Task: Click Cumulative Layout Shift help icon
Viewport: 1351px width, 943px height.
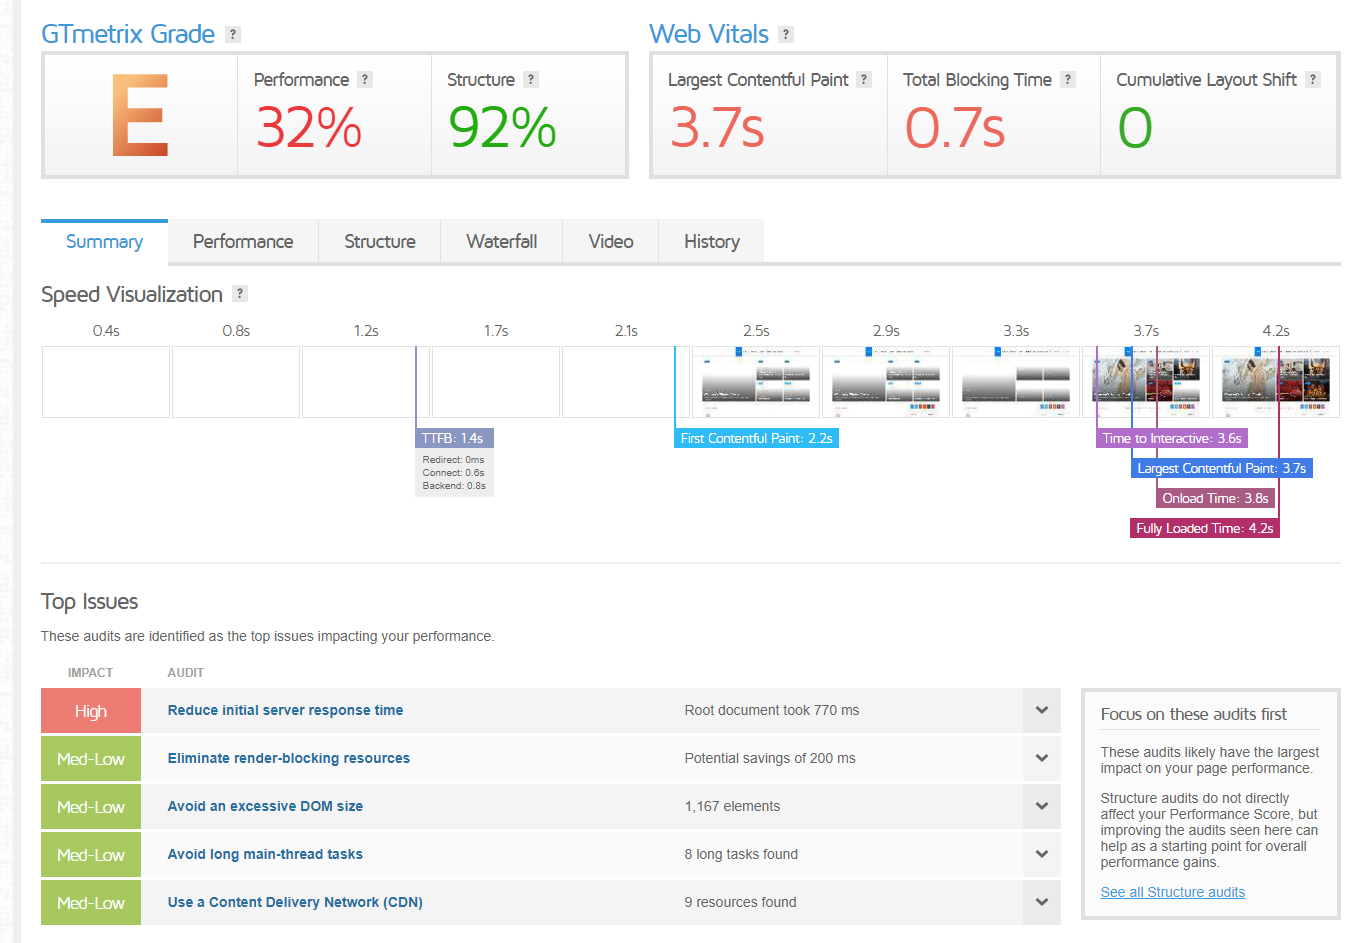Action: (1313, 79)
